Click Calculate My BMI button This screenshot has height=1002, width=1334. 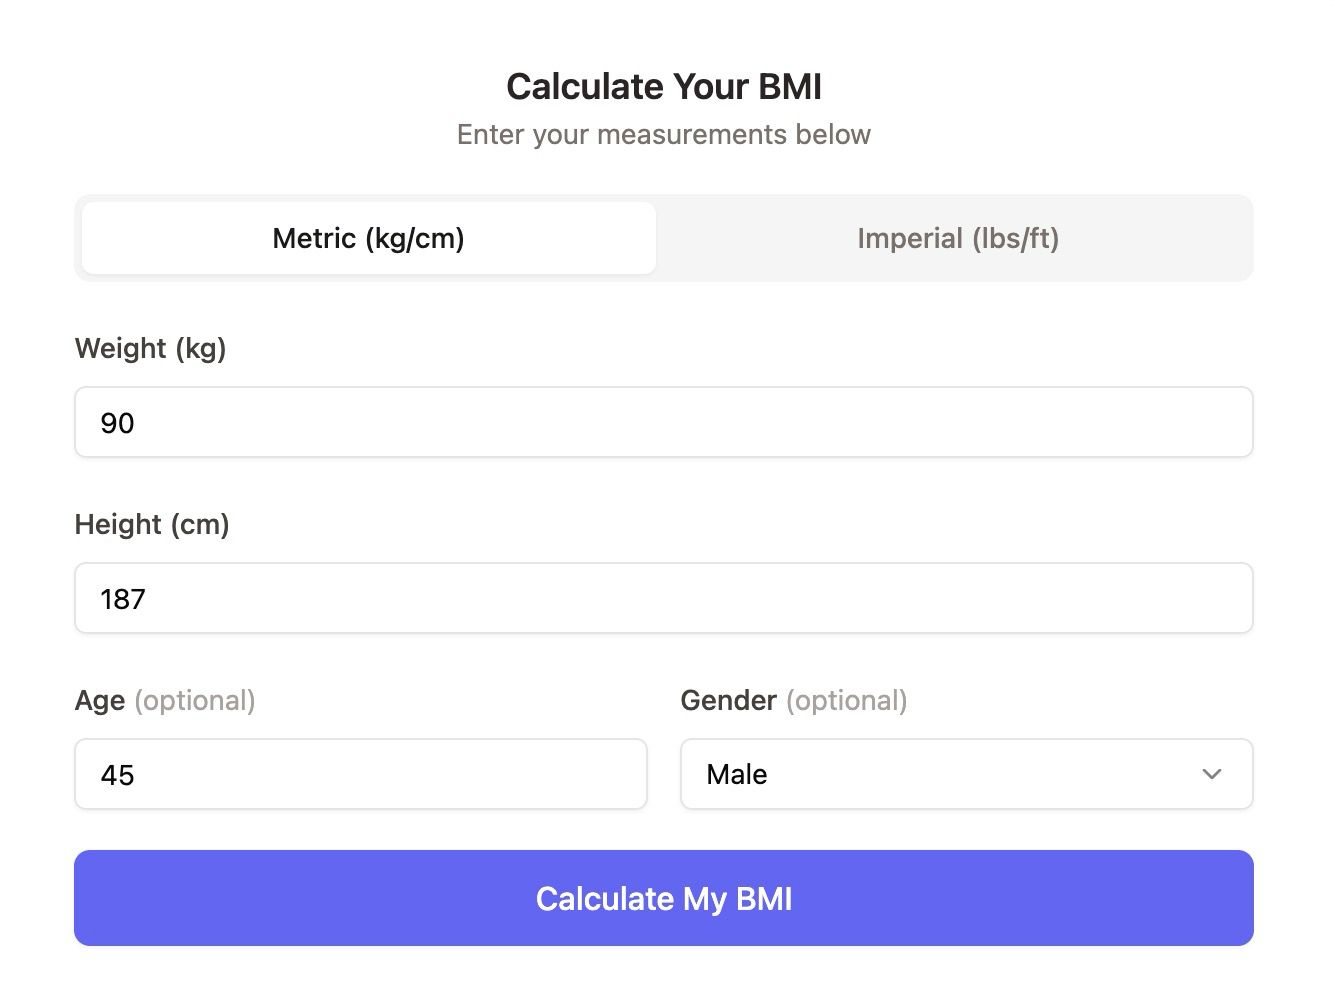pos(664,898)
